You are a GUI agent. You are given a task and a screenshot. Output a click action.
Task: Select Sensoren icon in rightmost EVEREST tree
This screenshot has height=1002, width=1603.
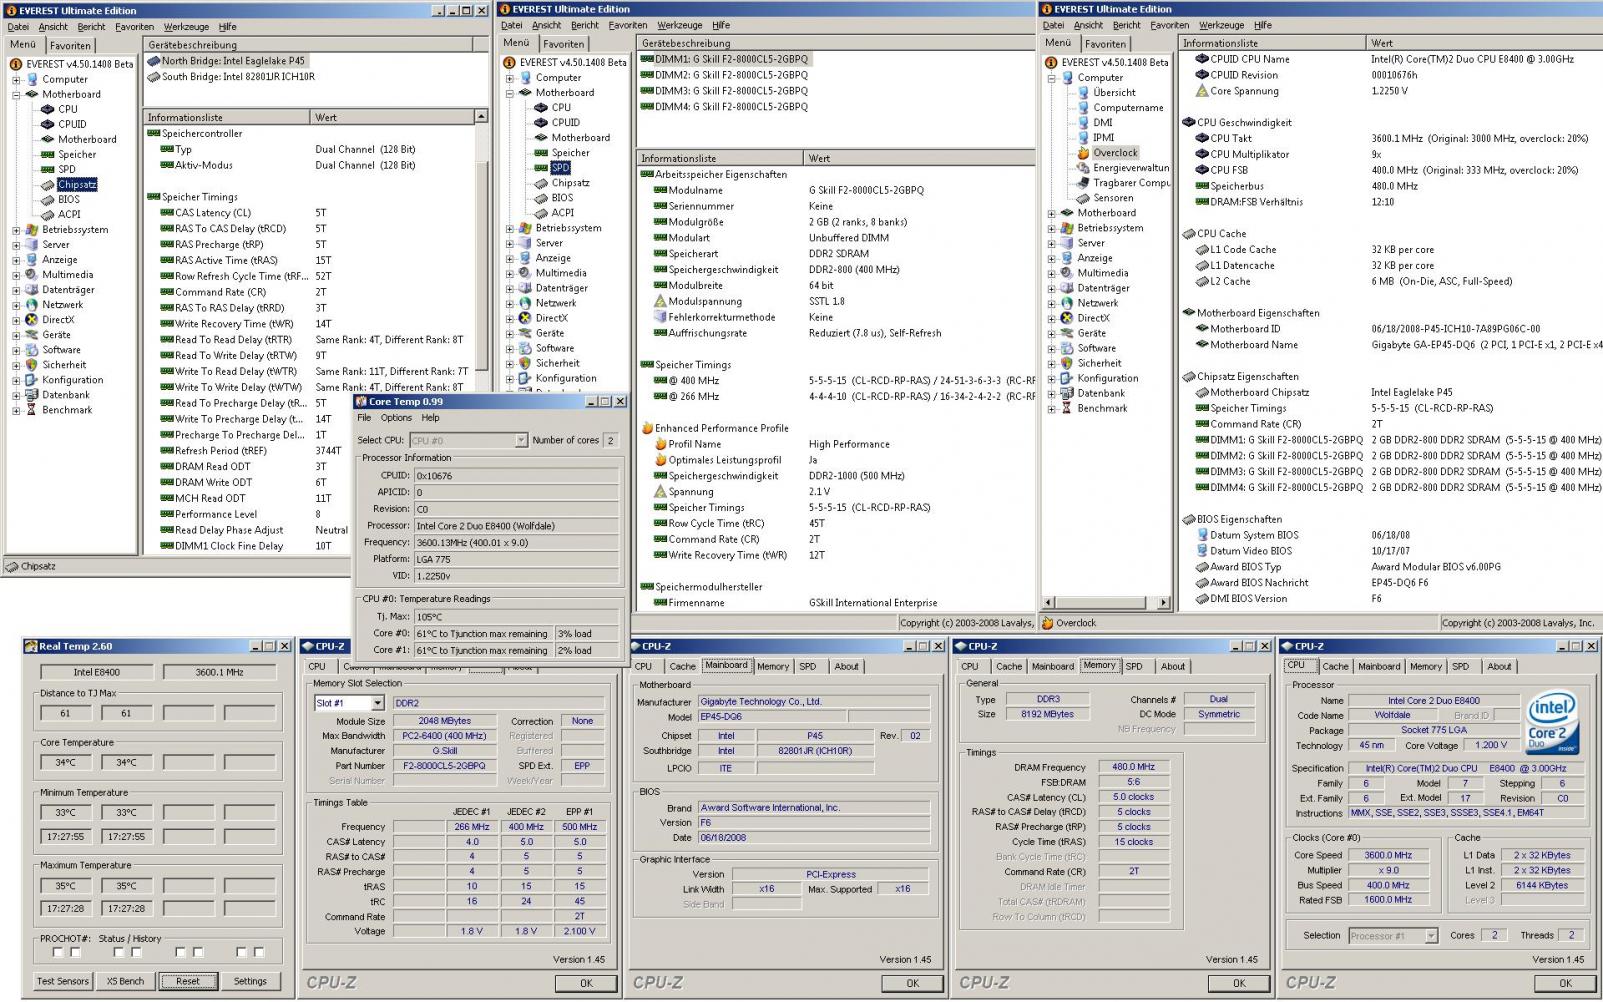1083,198
